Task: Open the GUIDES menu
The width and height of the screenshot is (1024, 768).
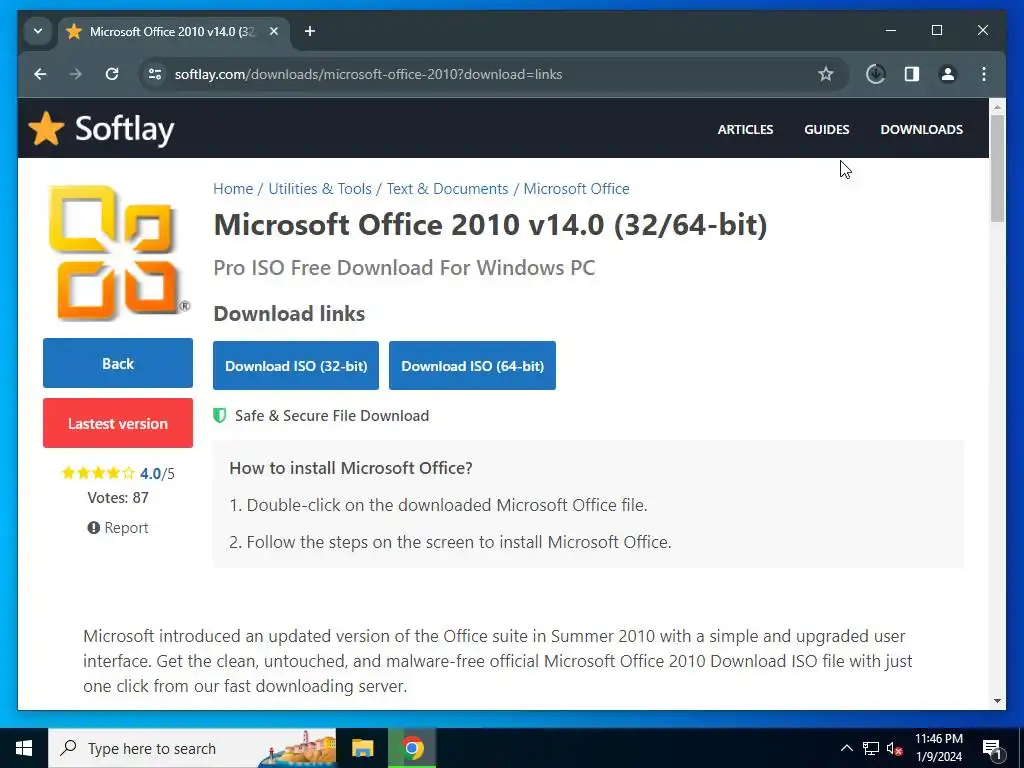Action: [827, 129]
